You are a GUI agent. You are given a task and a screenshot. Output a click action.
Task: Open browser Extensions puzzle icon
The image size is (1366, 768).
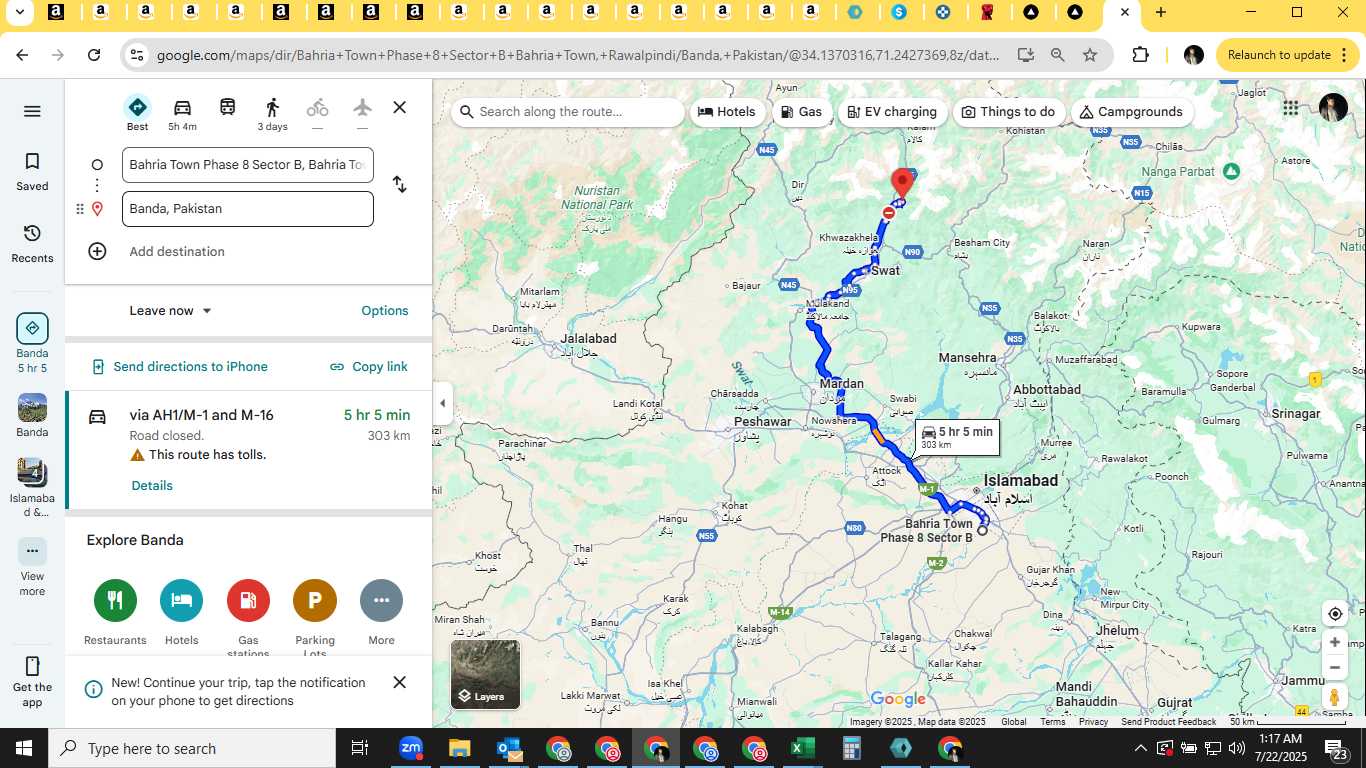coord(1140,55)
